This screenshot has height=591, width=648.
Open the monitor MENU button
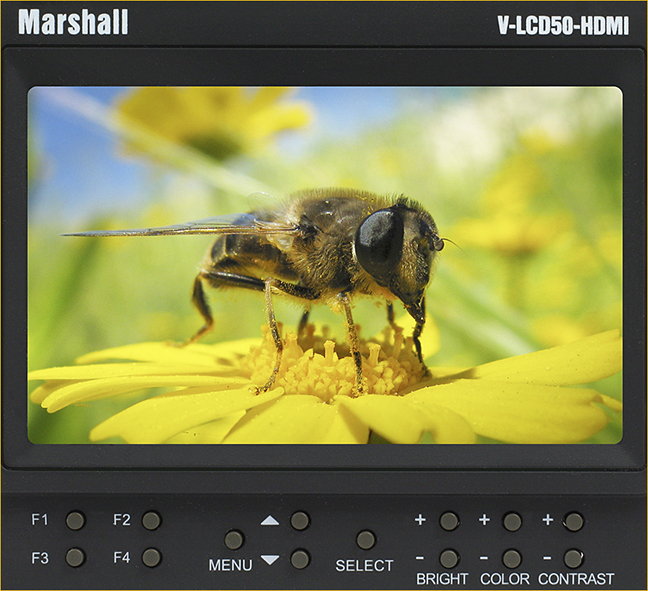233,540
